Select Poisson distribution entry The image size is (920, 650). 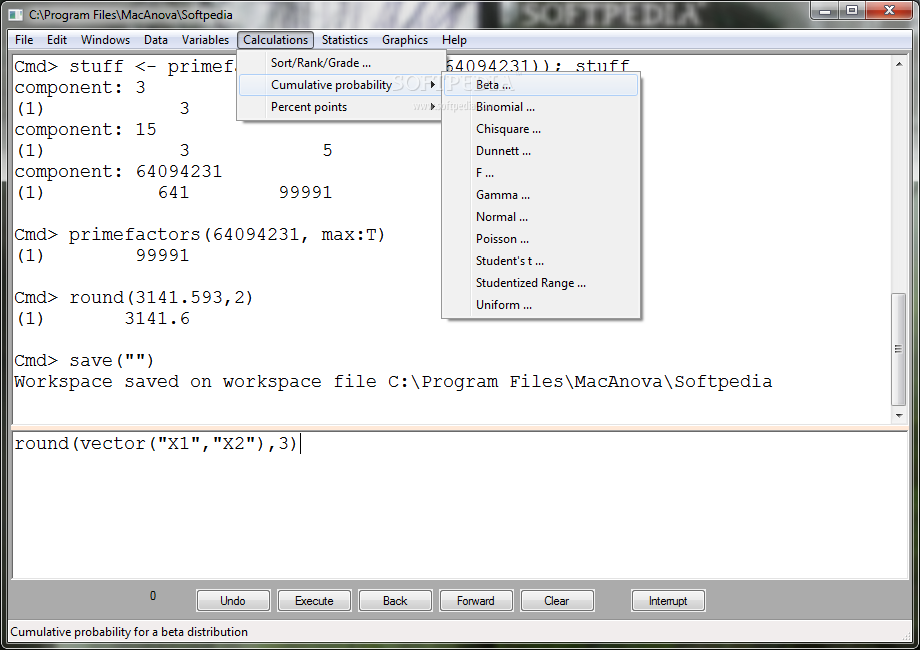coord(541,239)
